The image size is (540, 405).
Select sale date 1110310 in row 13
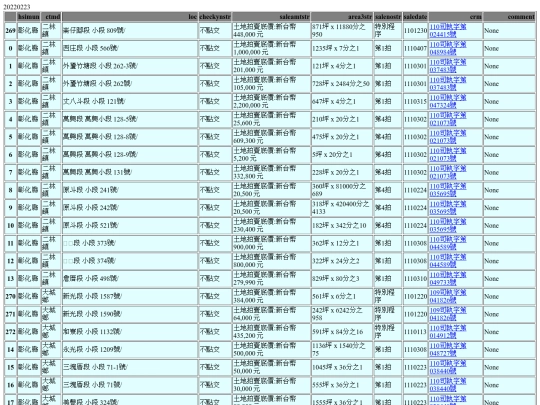point(415,279)
